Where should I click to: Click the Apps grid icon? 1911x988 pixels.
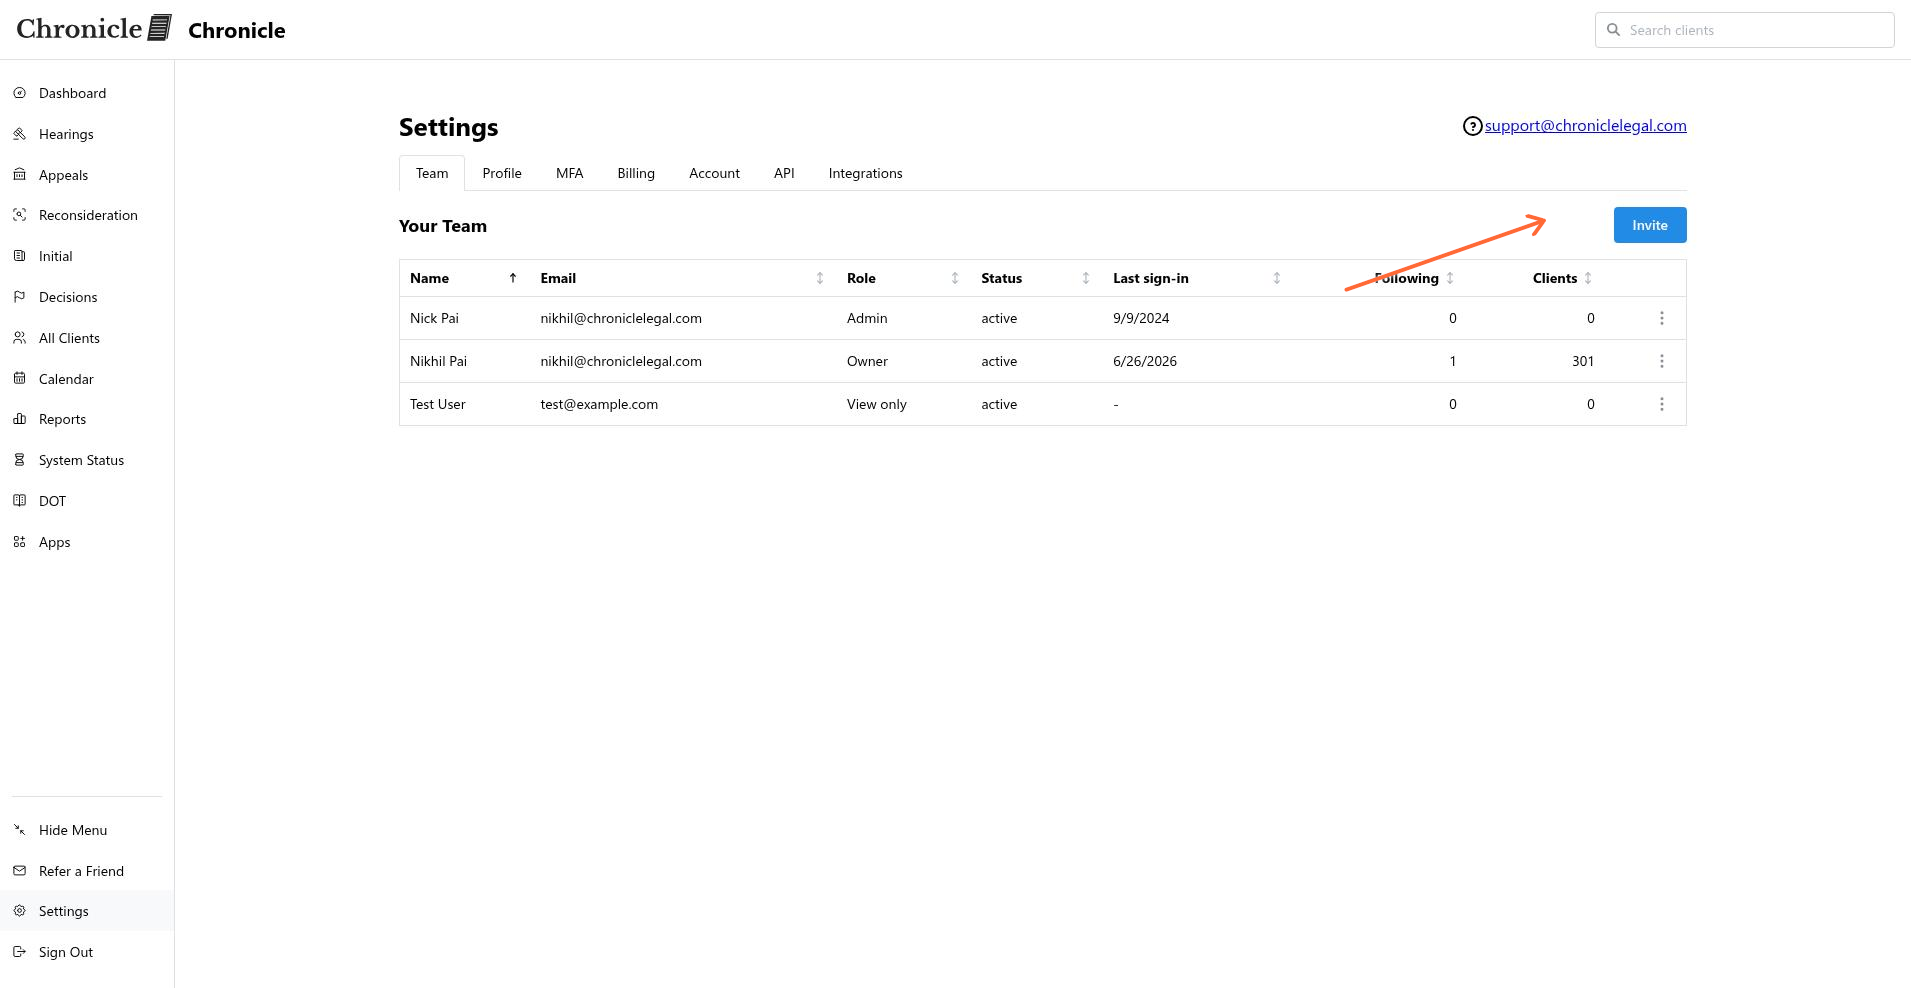19,542
